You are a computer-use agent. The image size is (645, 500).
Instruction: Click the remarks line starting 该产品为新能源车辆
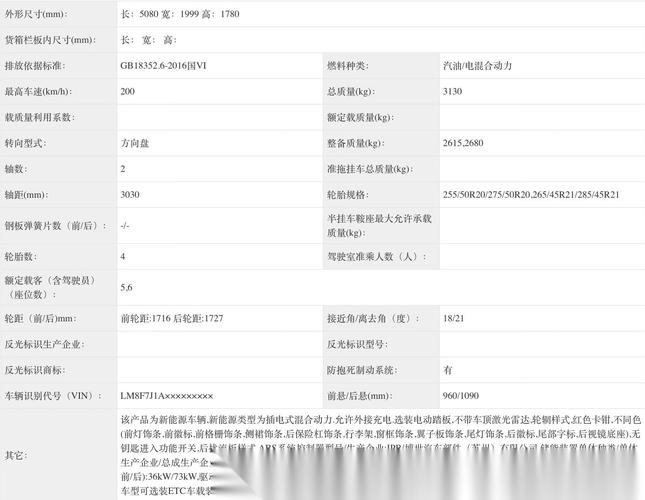[381, 420]
